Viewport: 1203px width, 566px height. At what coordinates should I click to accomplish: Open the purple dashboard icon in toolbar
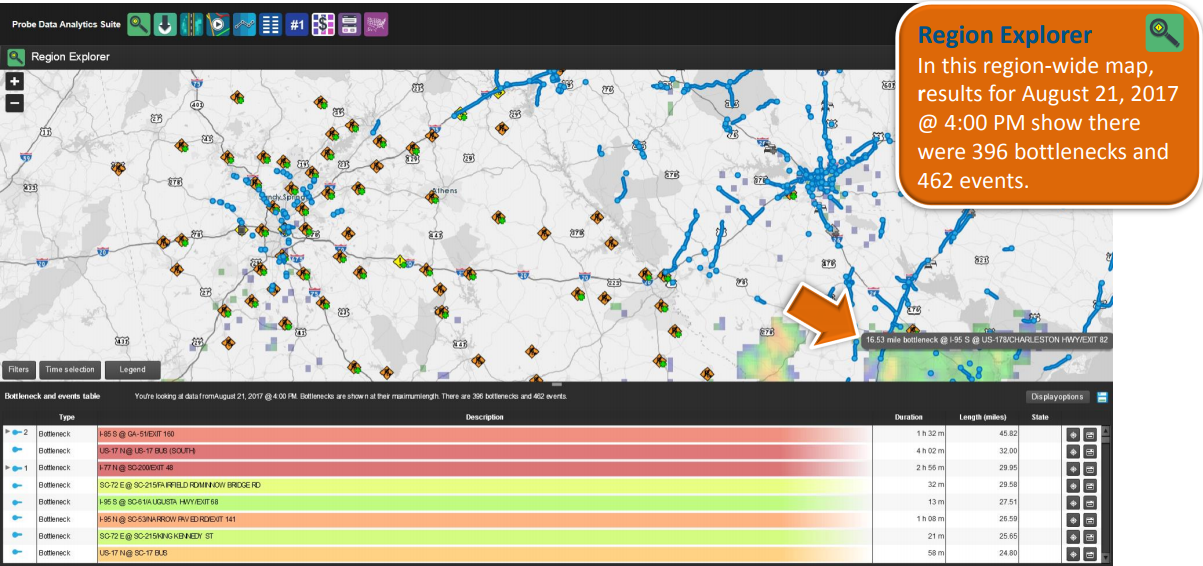click(x=349, y=24)
